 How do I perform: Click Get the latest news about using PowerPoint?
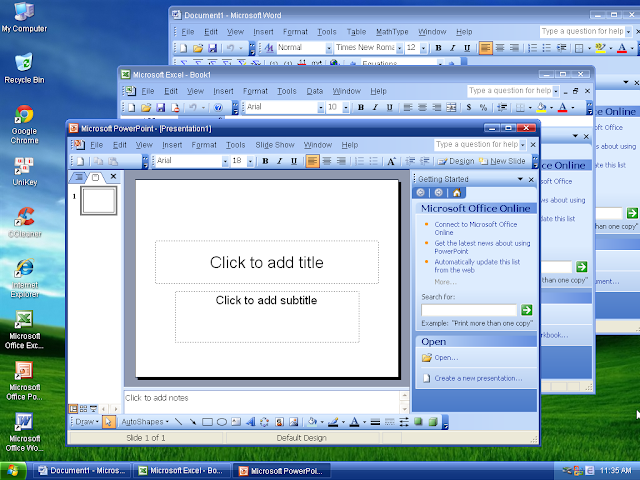pos(482,247)
